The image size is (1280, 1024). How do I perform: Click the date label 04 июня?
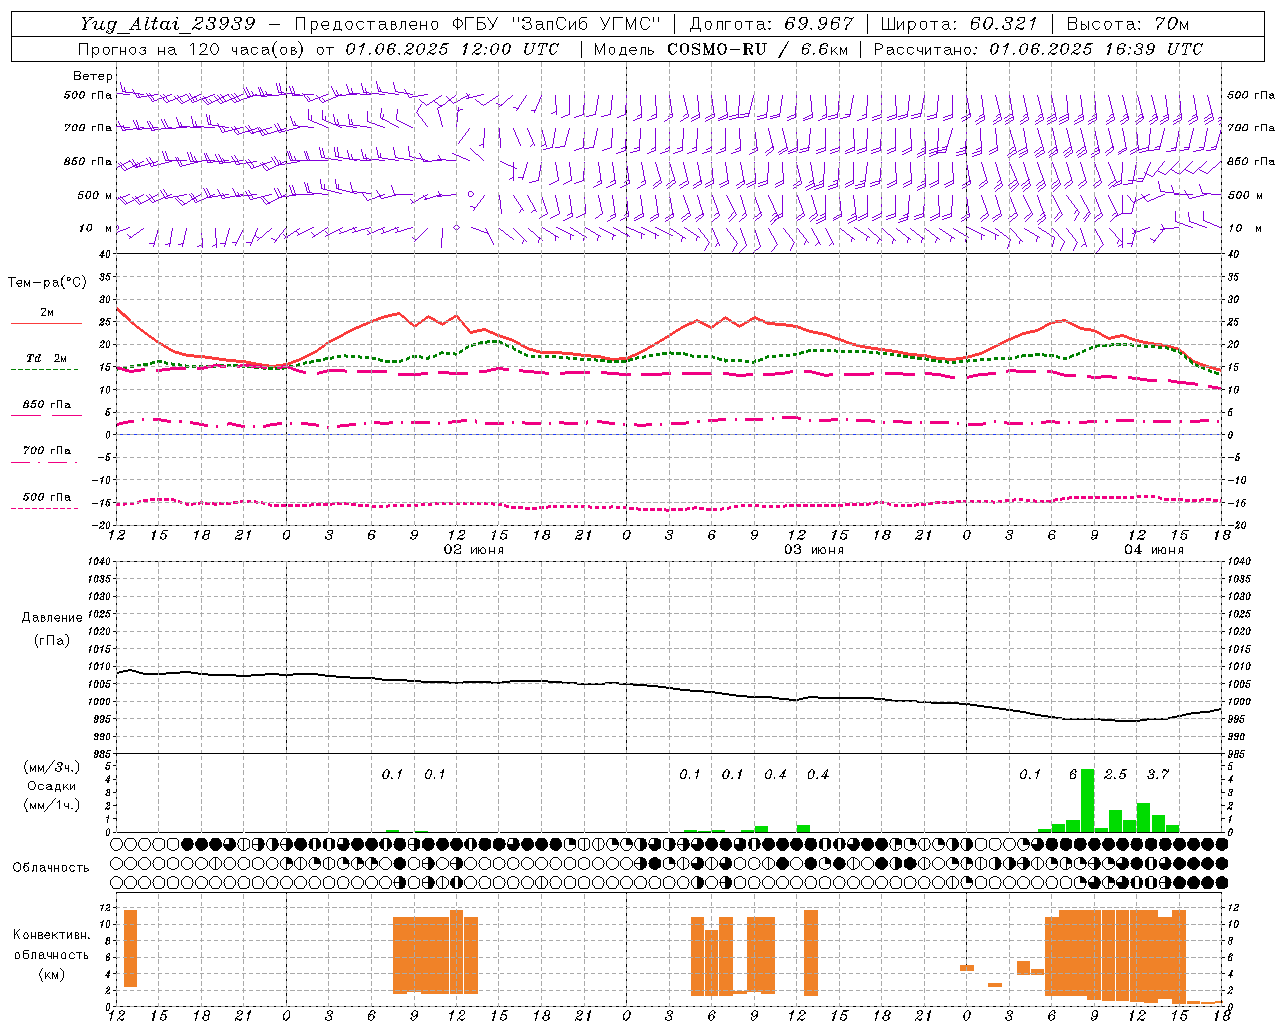click(1154, 550)
